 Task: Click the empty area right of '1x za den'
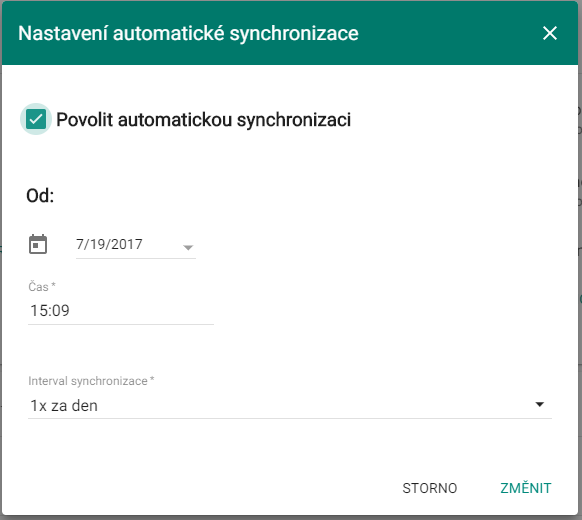coord(315,405)
